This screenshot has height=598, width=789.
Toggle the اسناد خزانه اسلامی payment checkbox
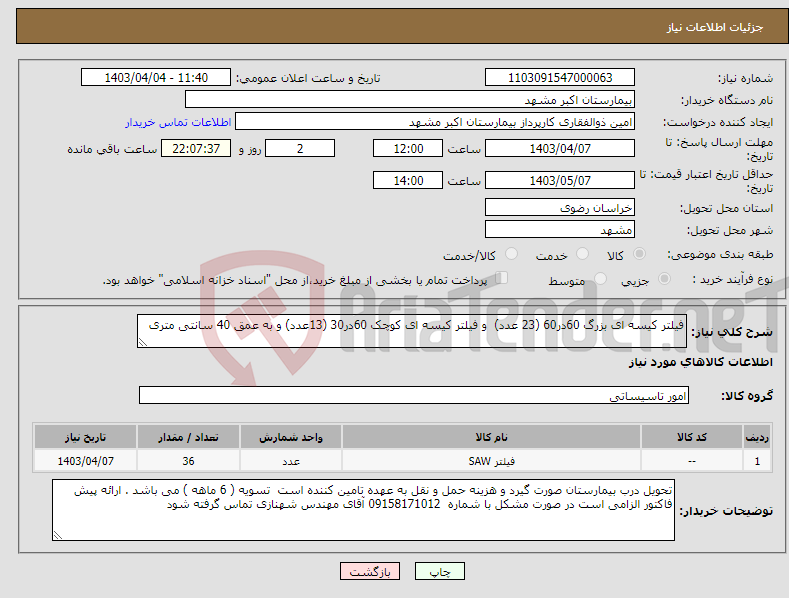502,278
